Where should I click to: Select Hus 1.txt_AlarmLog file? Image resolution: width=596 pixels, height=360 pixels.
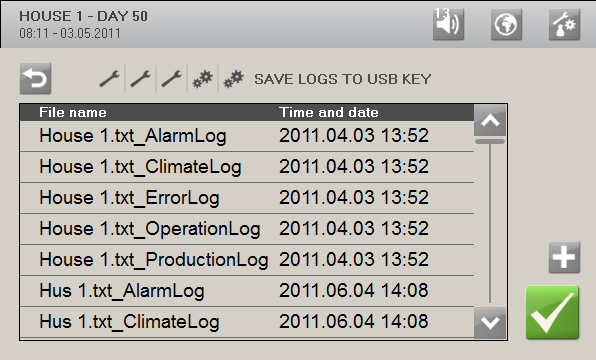point(247,291)
